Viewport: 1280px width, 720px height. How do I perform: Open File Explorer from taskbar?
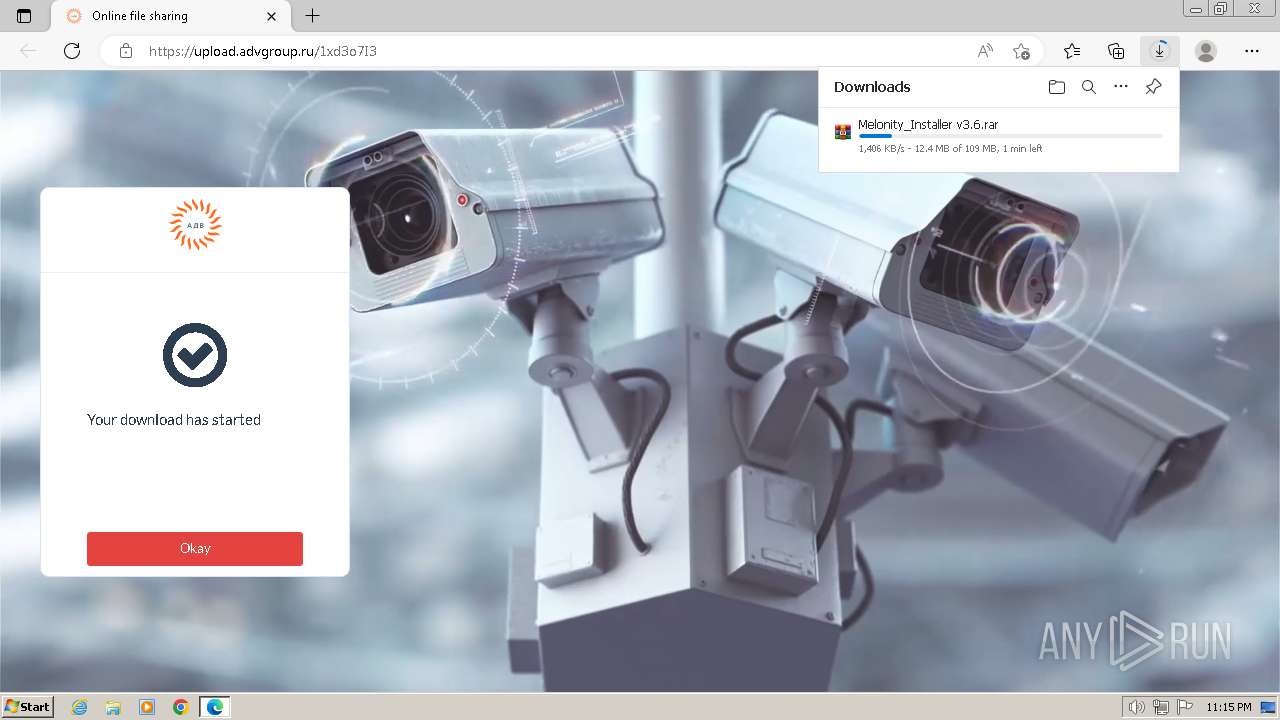point(113,707)
